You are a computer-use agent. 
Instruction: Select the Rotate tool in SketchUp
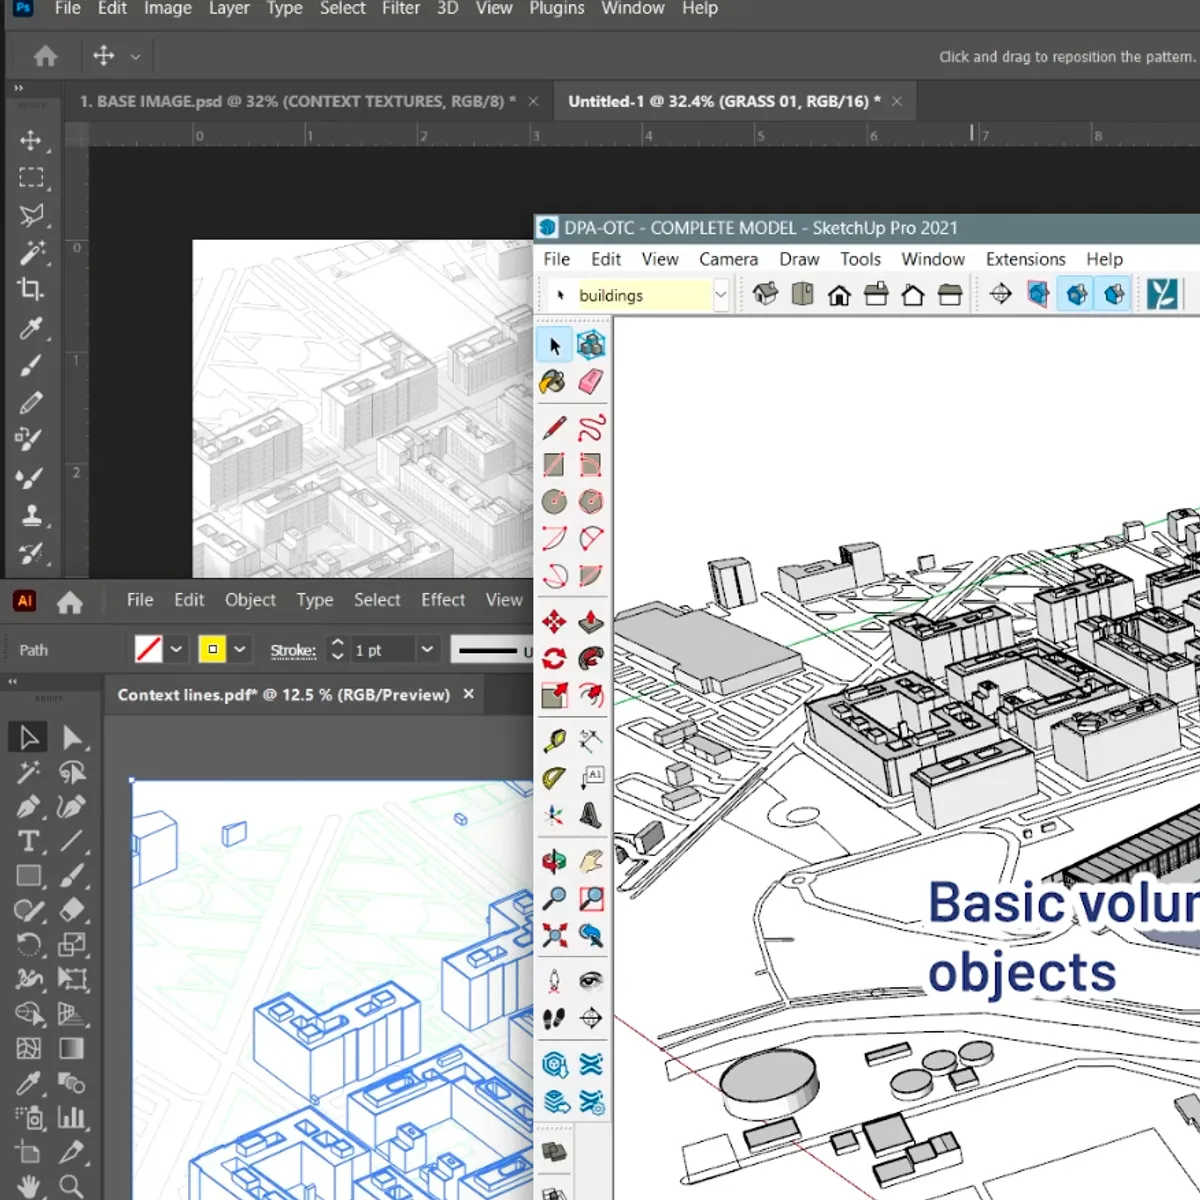click(553, 657)
